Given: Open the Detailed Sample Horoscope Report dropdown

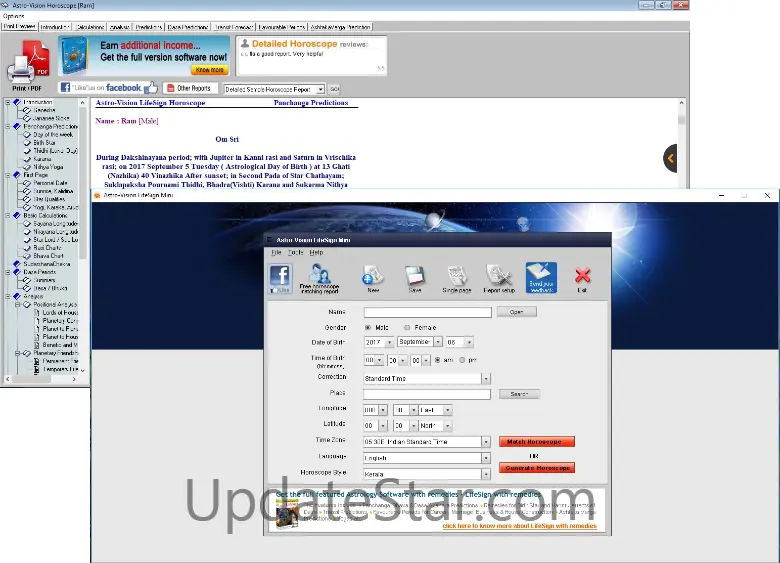Looking at the screenshot, I should 320,90.
